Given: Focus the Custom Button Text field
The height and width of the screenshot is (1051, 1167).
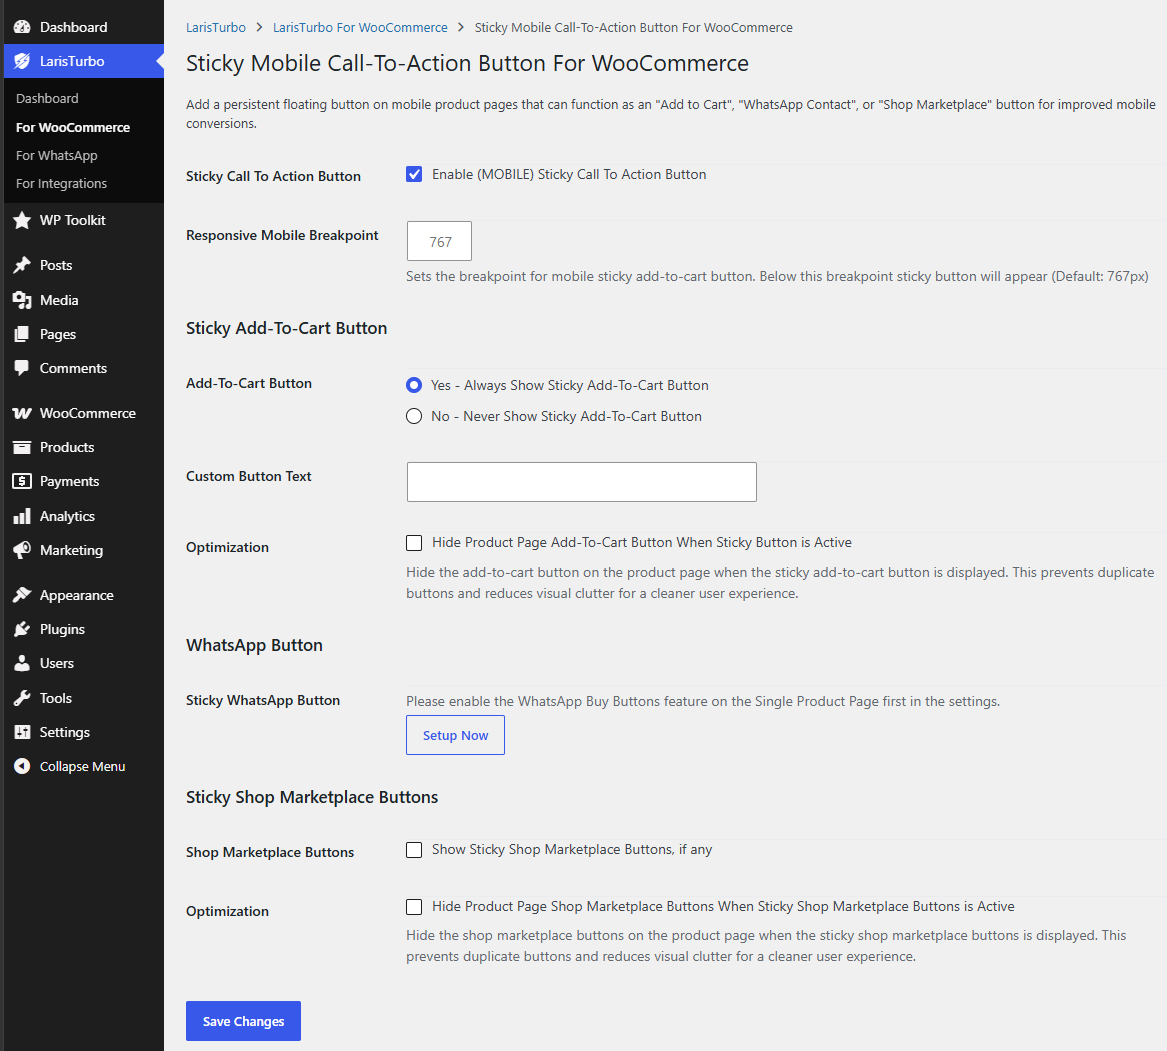Looking at the screenshot, I should tap(582, 482).
